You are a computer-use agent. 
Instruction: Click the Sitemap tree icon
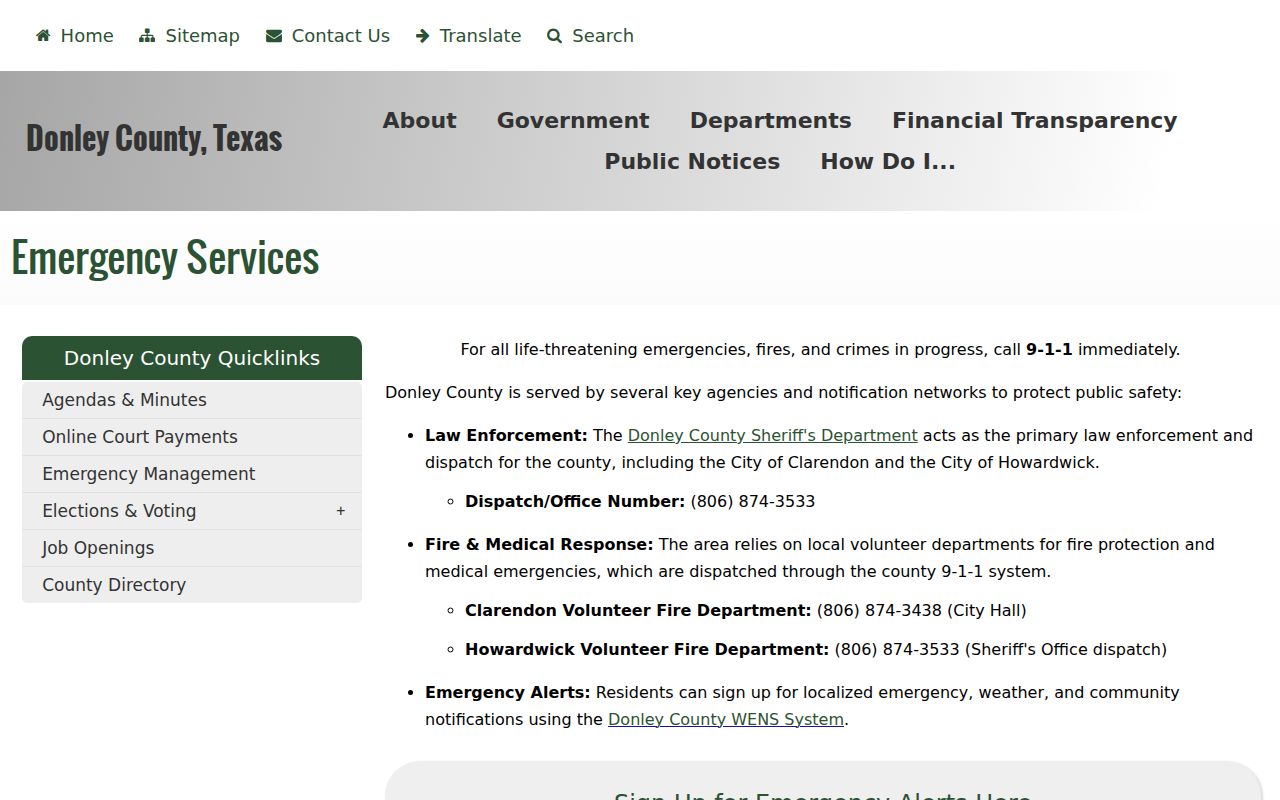click(147, 36)
